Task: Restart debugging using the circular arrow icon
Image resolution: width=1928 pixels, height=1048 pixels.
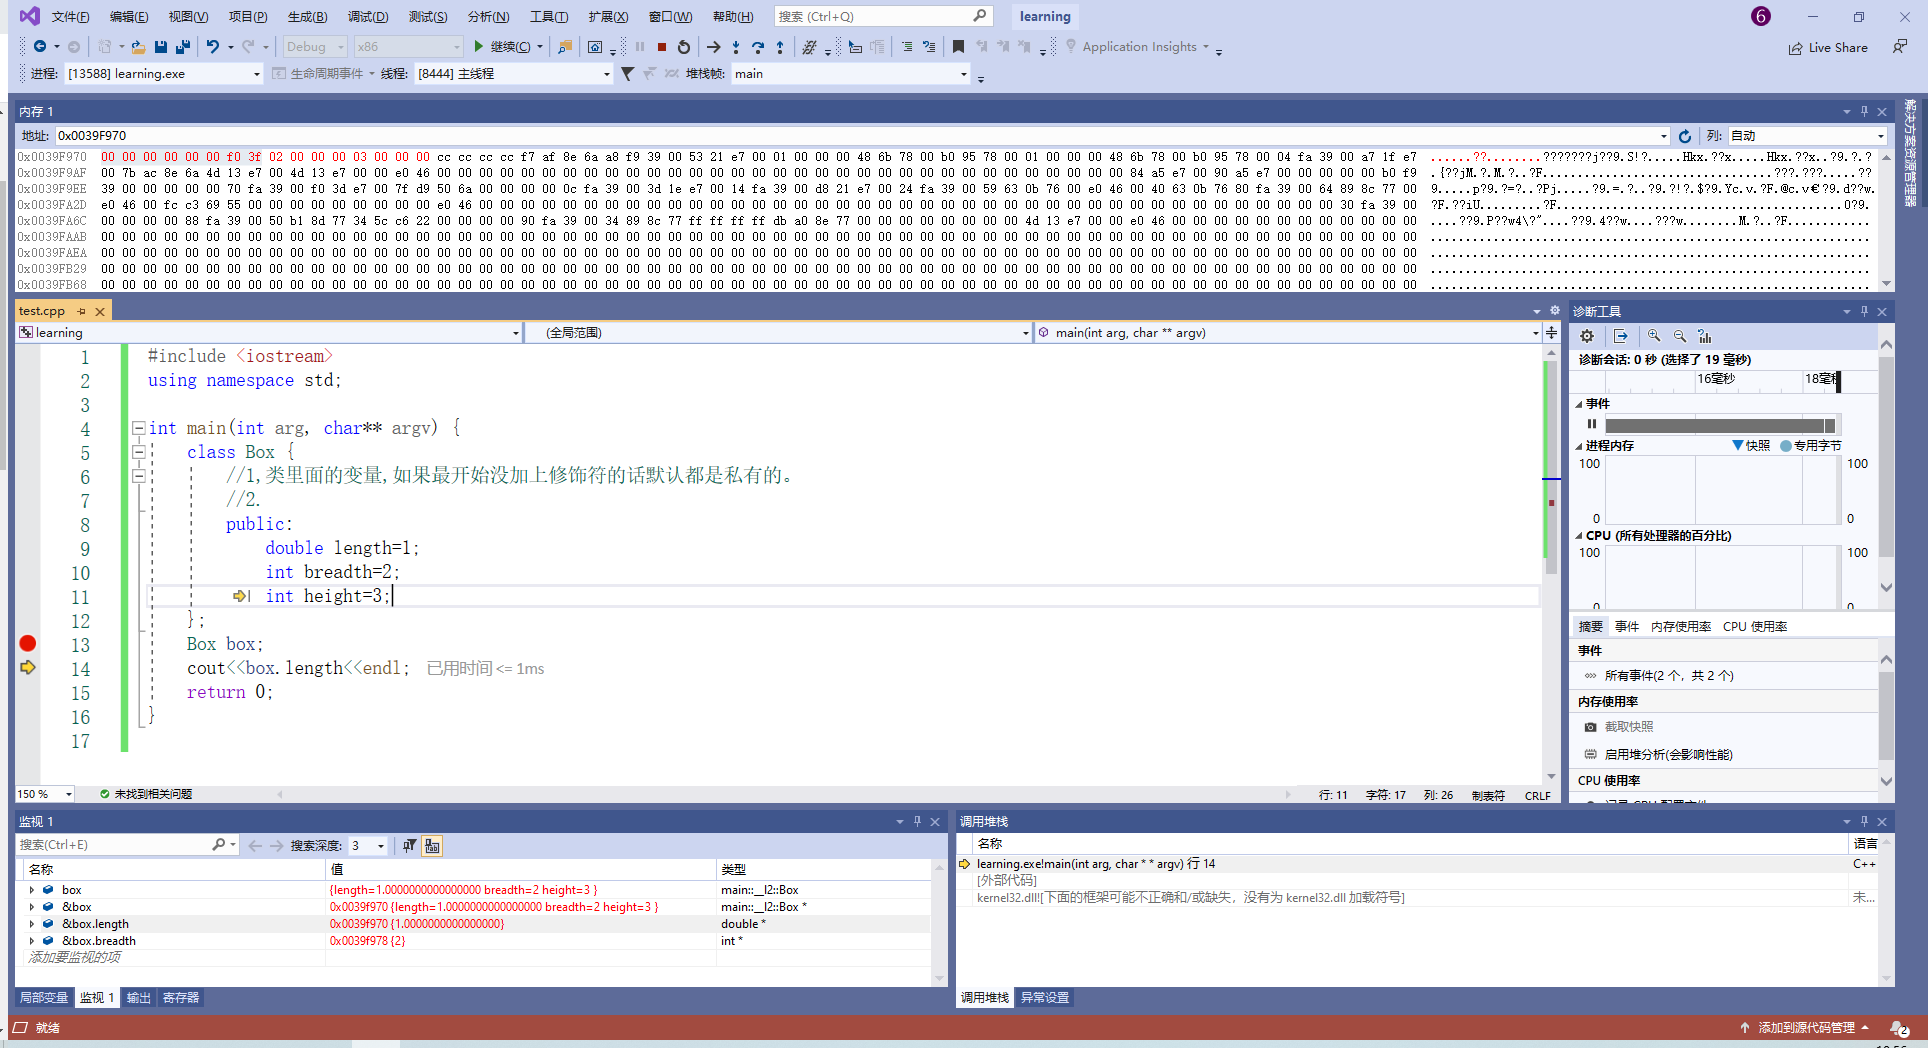Action: (684, 46)
